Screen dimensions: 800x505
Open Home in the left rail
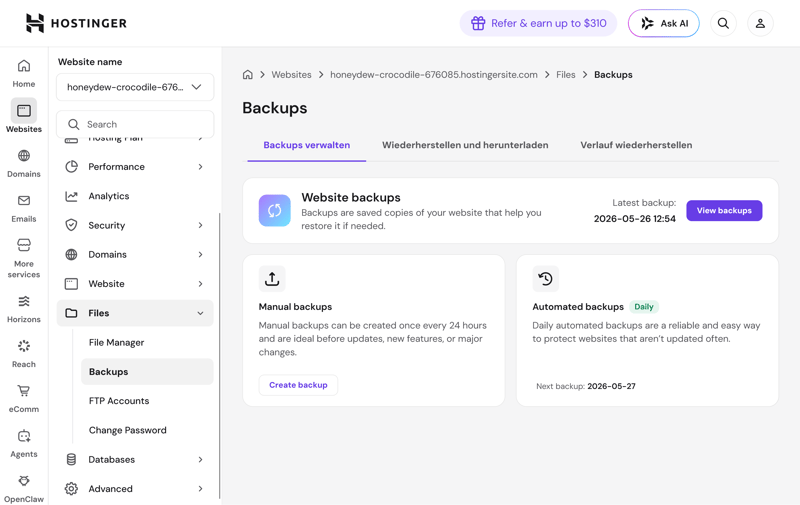[x=24, y=73]
